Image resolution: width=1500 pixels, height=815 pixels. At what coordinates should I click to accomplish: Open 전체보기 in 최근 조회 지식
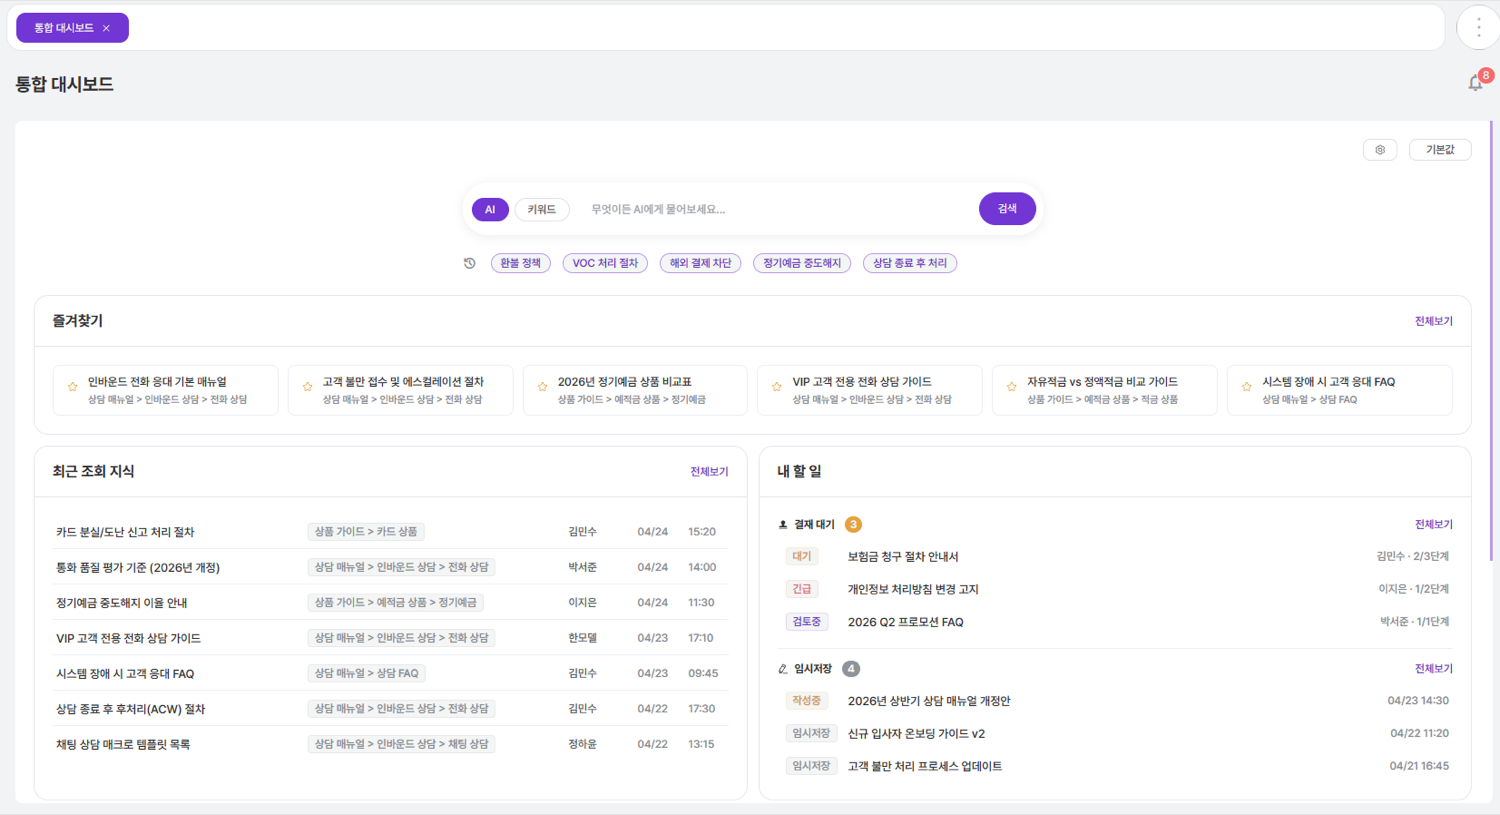coord(709,471)
